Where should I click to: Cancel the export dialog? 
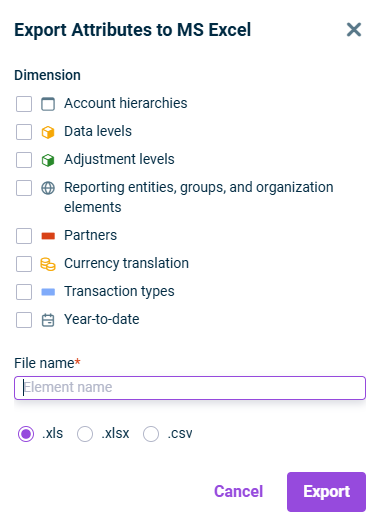[239, 491]
